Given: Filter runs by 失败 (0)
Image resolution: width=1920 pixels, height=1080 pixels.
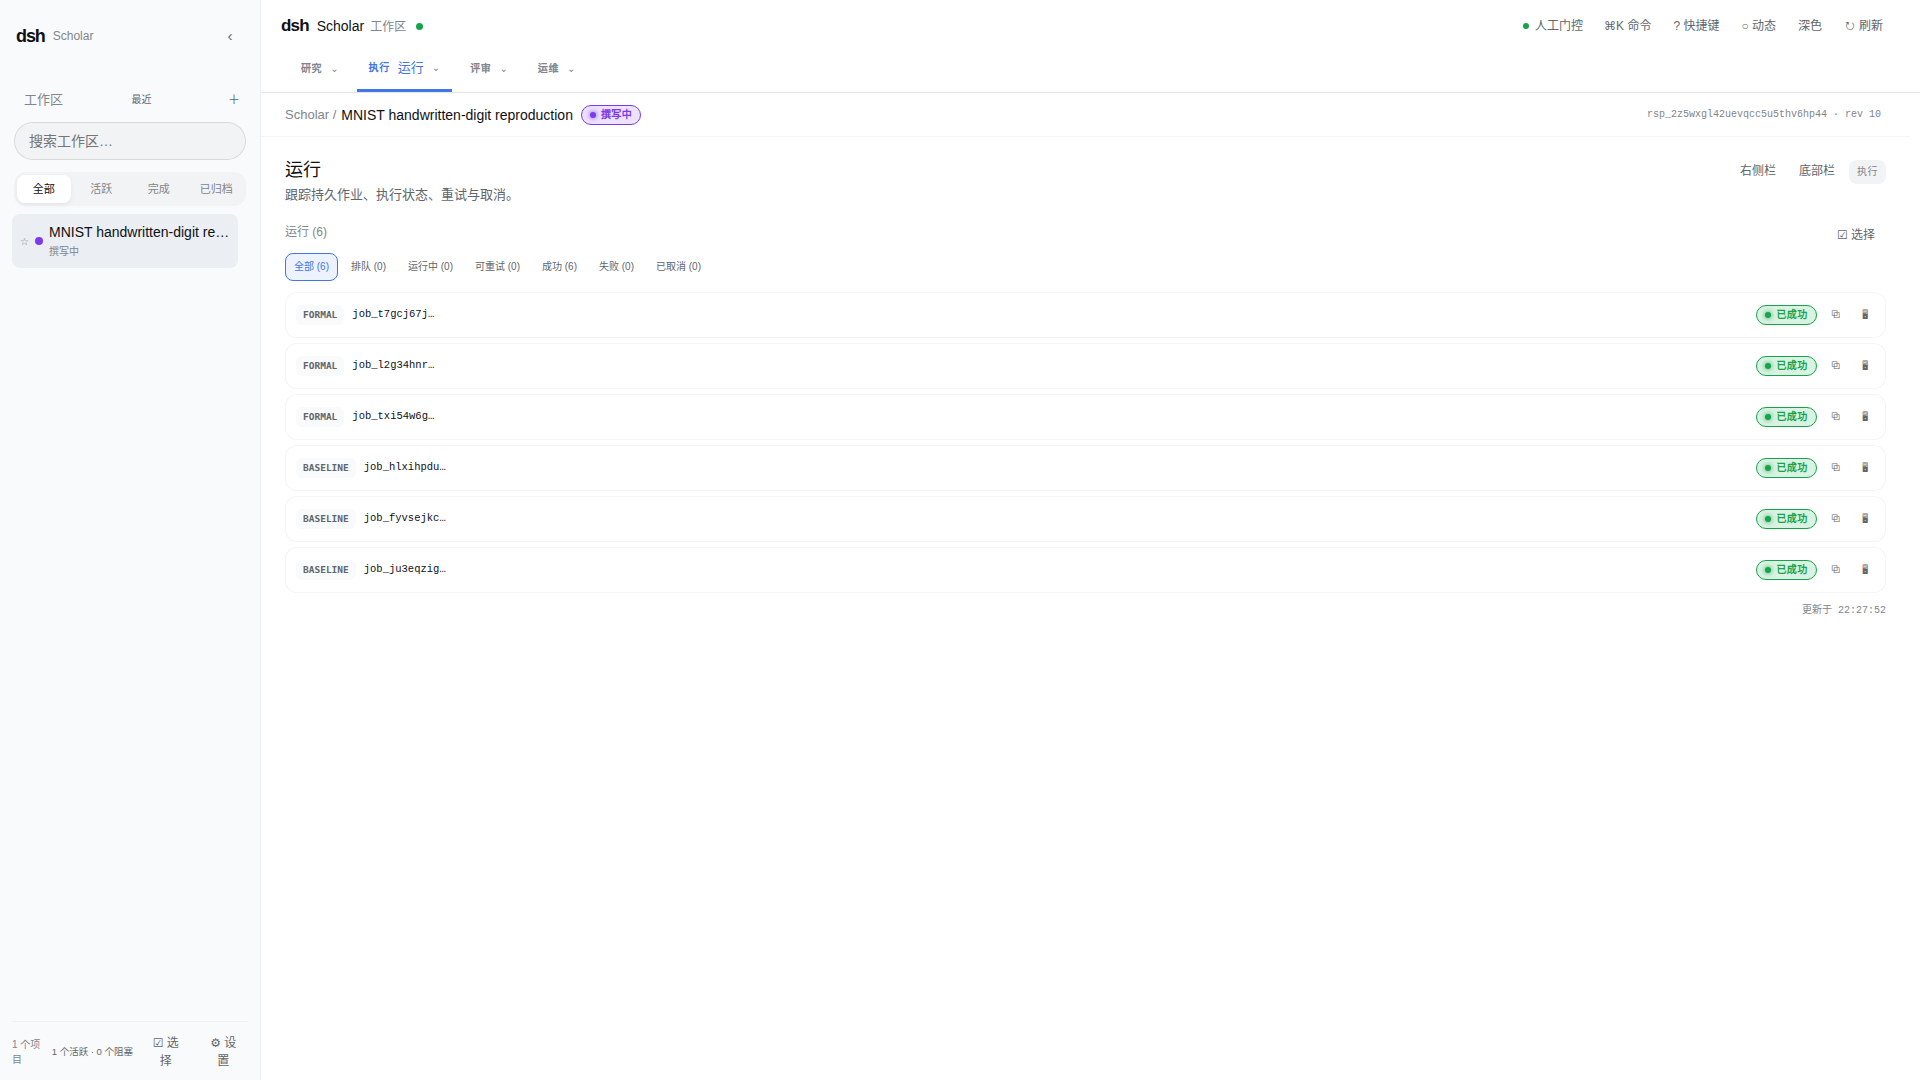Looking at the screenshot, I should [x=616, y=267].
